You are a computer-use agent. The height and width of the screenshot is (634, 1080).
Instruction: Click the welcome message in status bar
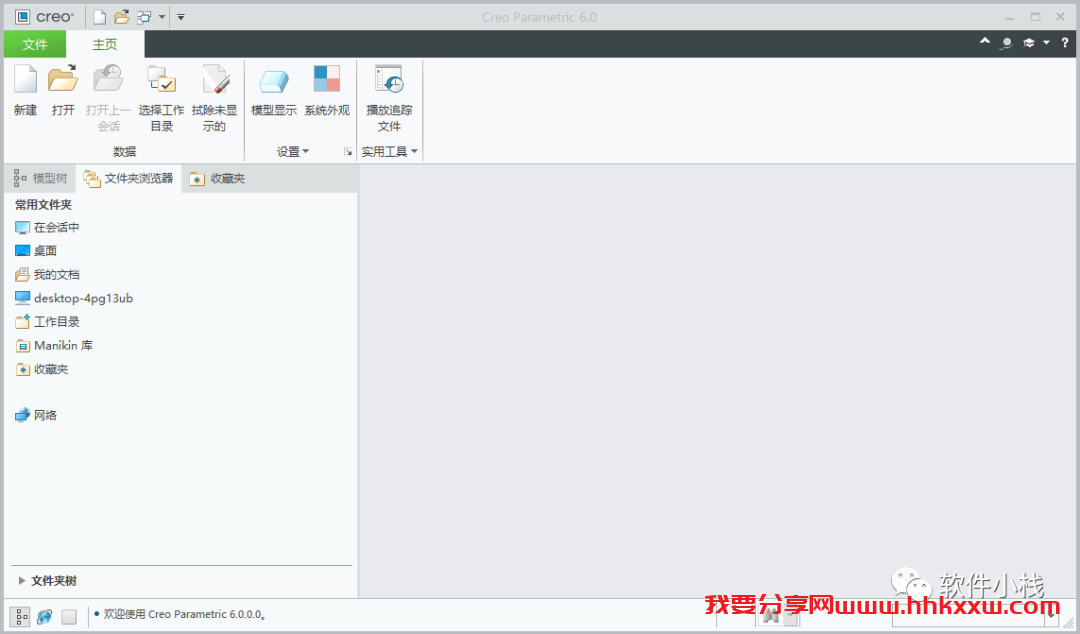[185, 614]
